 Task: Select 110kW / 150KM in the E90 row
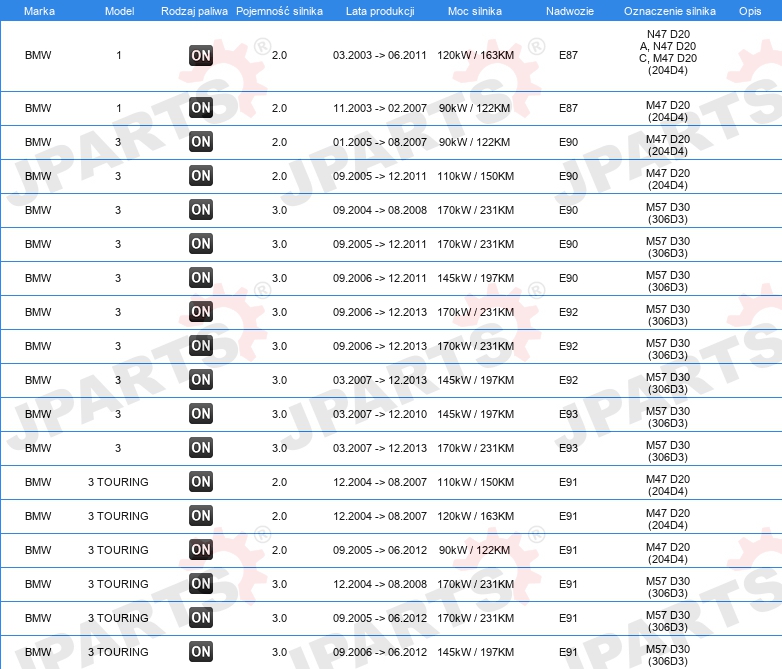point(475,176)
